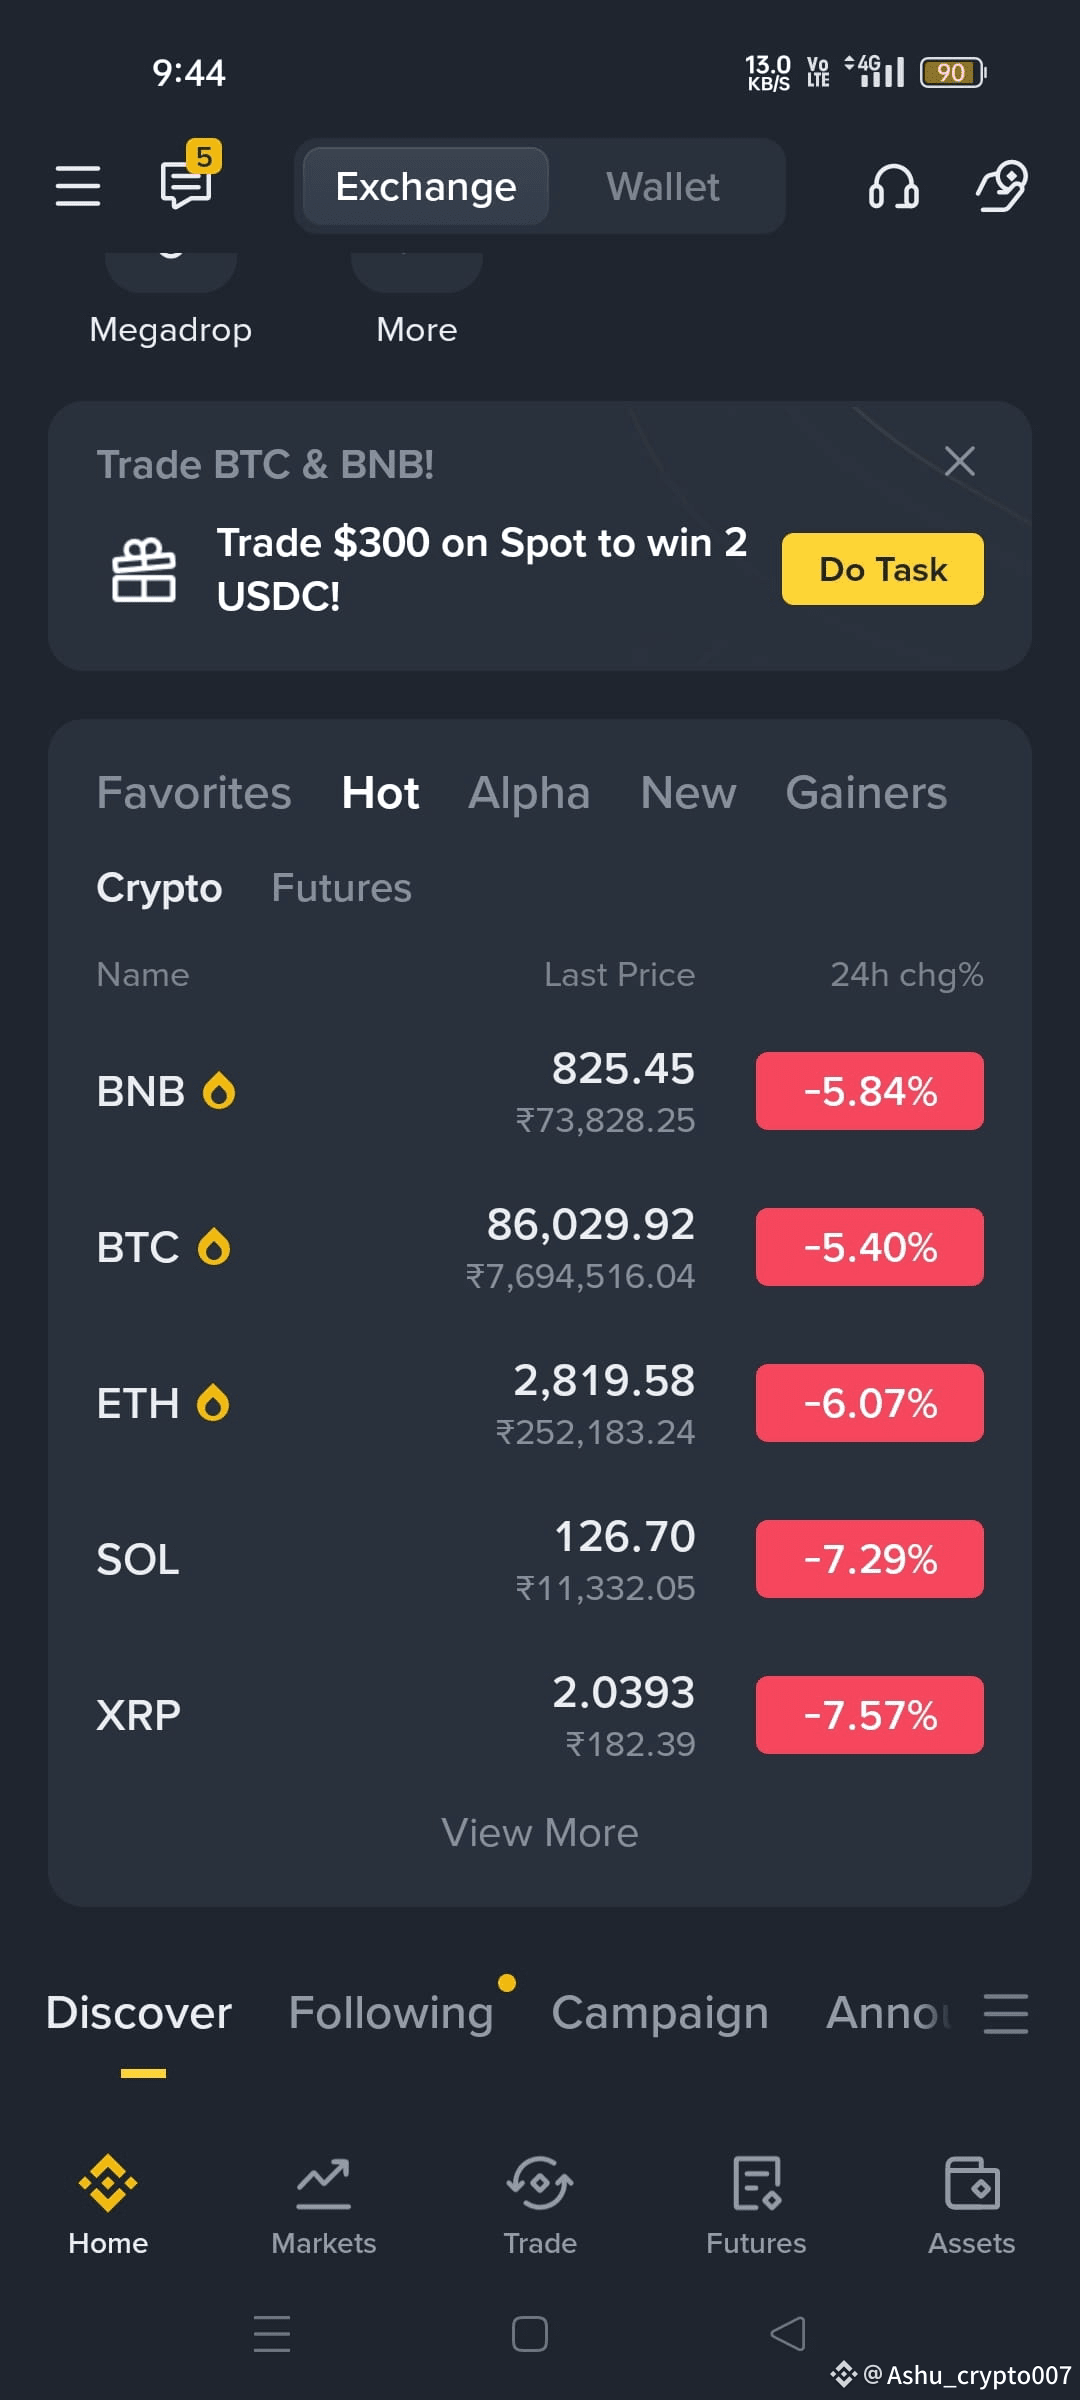Expand feed tabs list menu icon

pos(1006,2013)
